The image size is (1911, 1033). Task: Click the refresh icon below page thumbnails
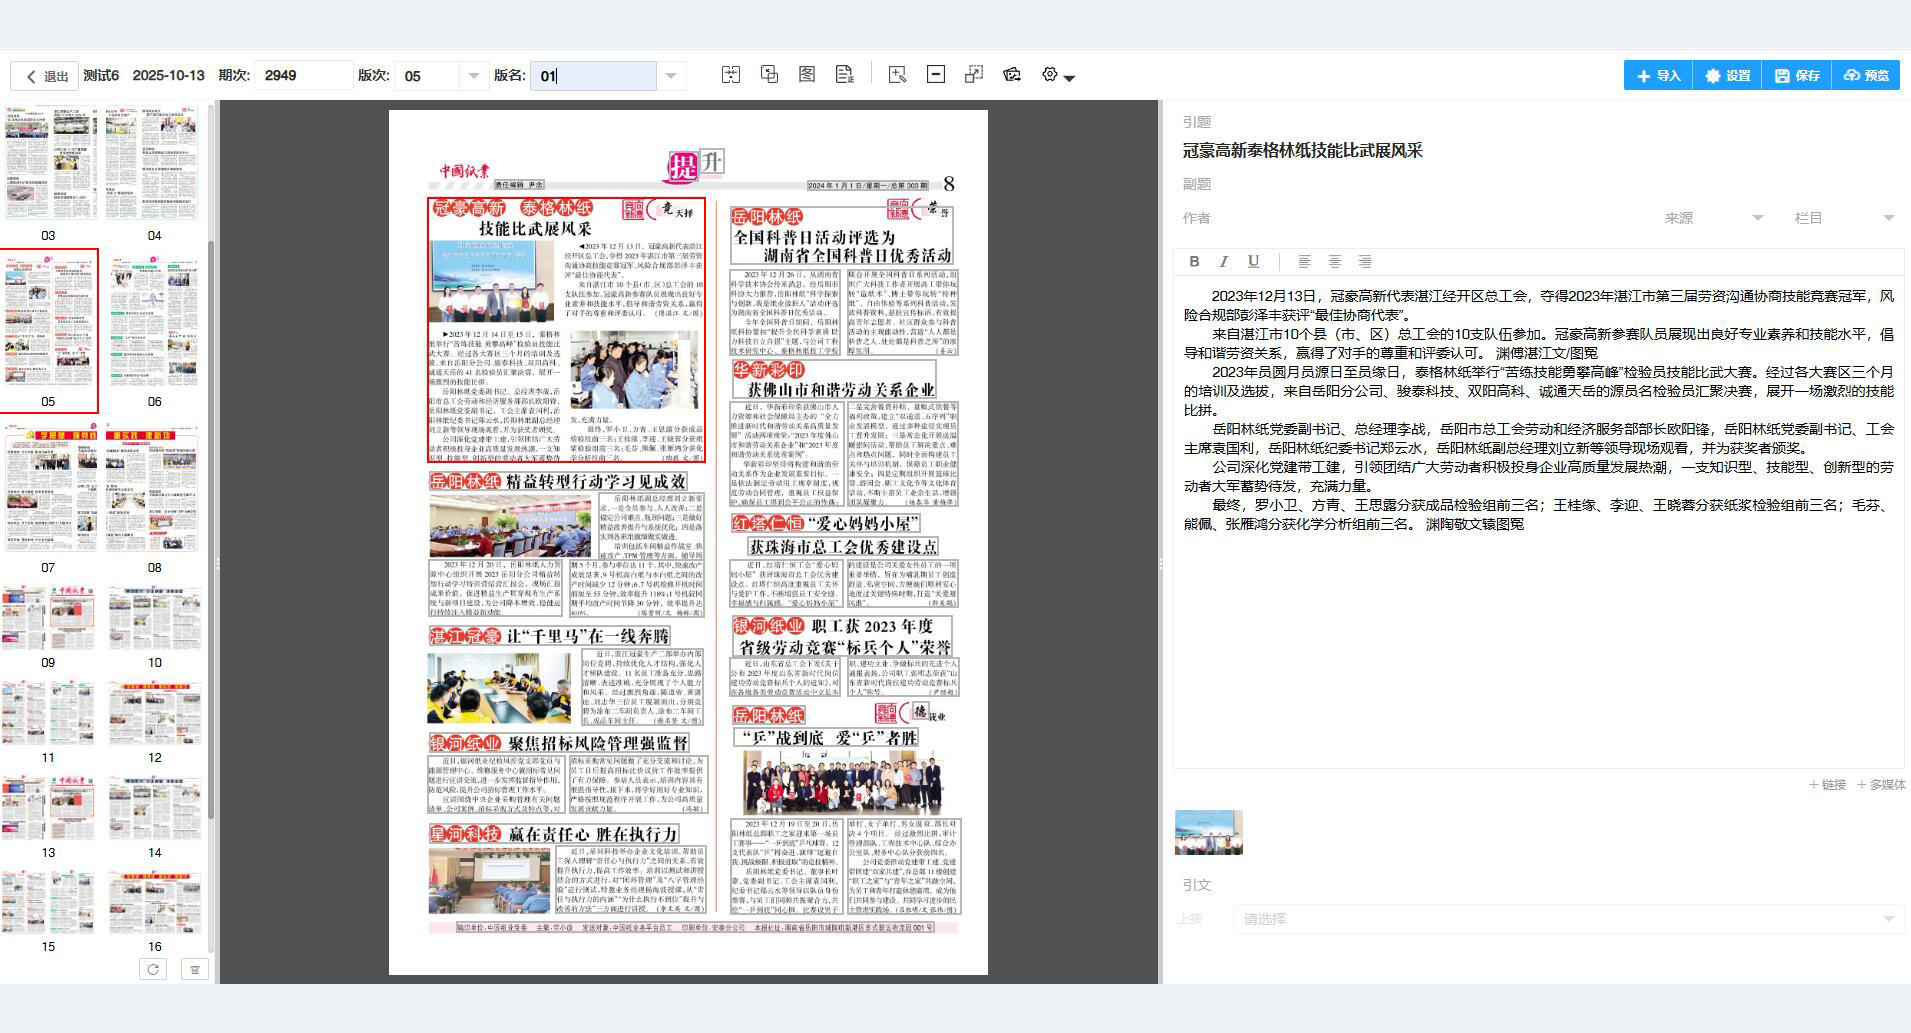tap(153, 969)
